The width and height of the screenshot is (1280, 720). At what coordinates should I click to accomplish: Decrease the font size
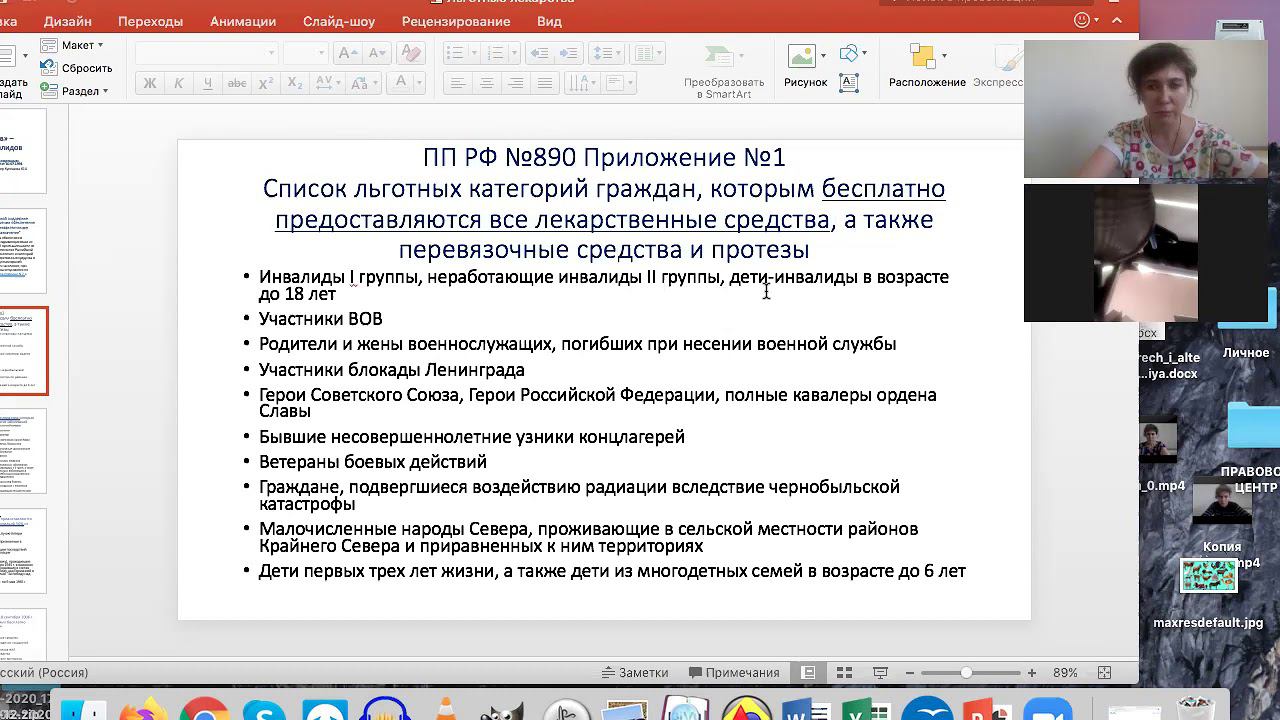(x=376, y=53)
